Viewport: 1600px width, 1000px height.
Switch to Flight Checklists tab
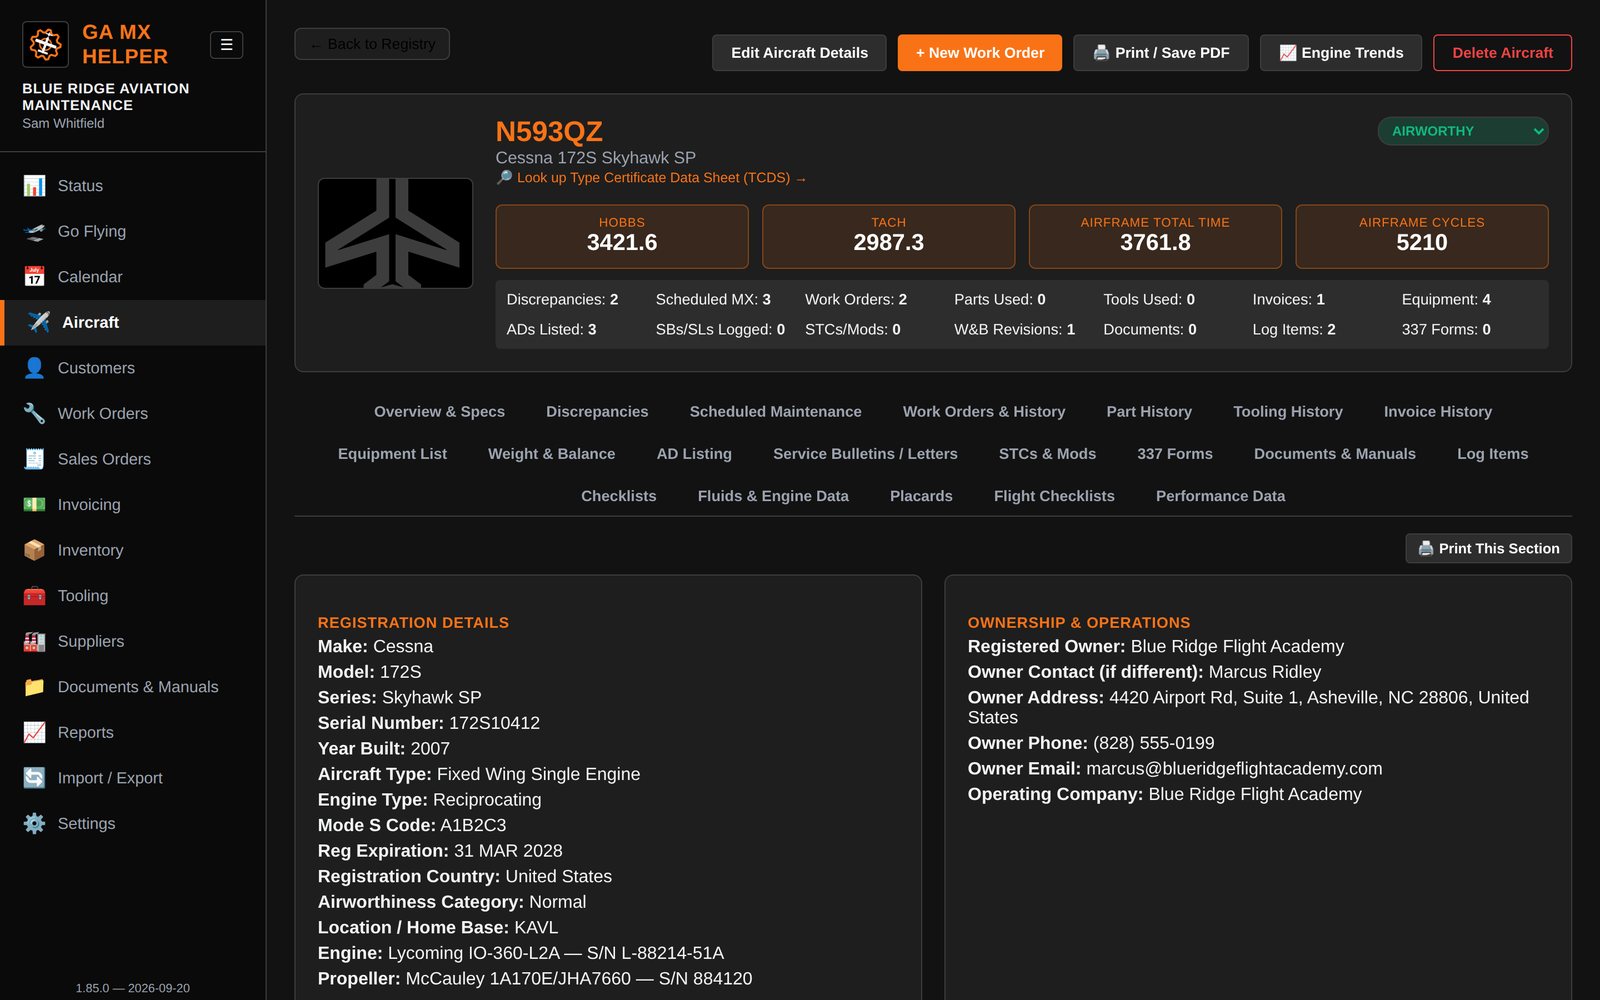pos(1054,496)
